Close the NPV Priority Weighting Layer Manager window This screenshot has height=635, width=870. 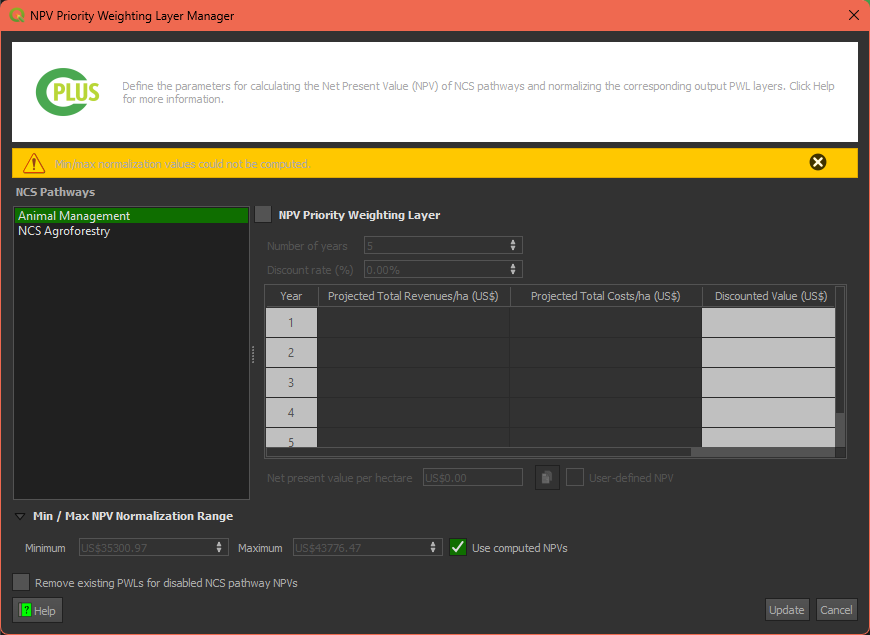(854, 15)
